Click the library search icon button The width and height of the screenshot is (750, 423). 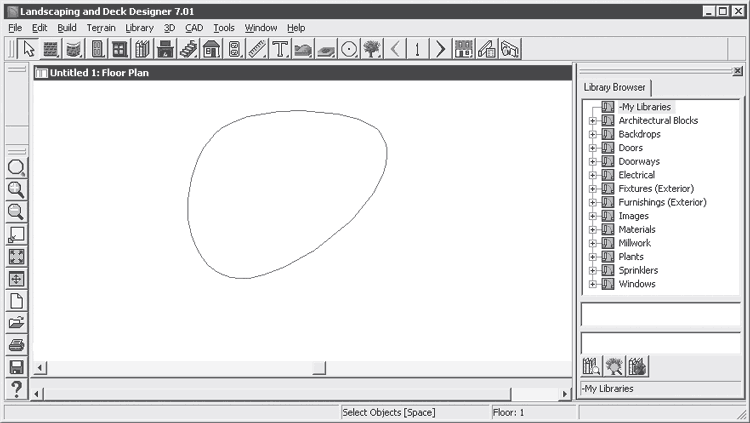(591, 366)
